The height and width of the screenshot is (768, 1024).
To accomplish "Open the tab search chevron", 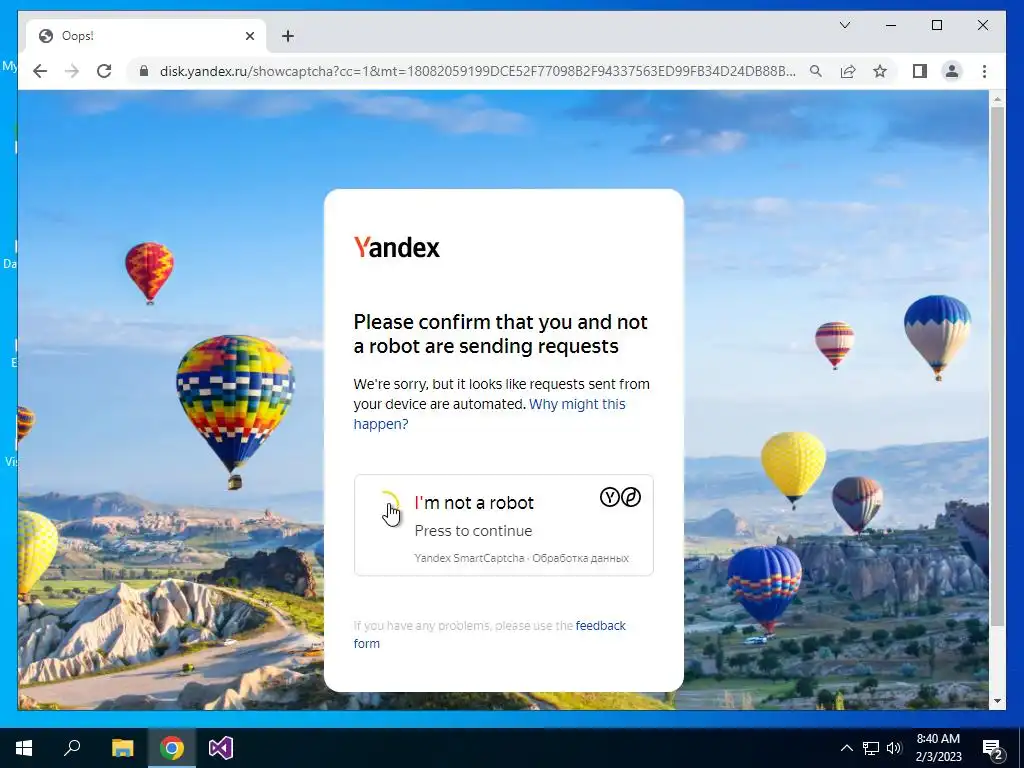I will click(844, 25).
